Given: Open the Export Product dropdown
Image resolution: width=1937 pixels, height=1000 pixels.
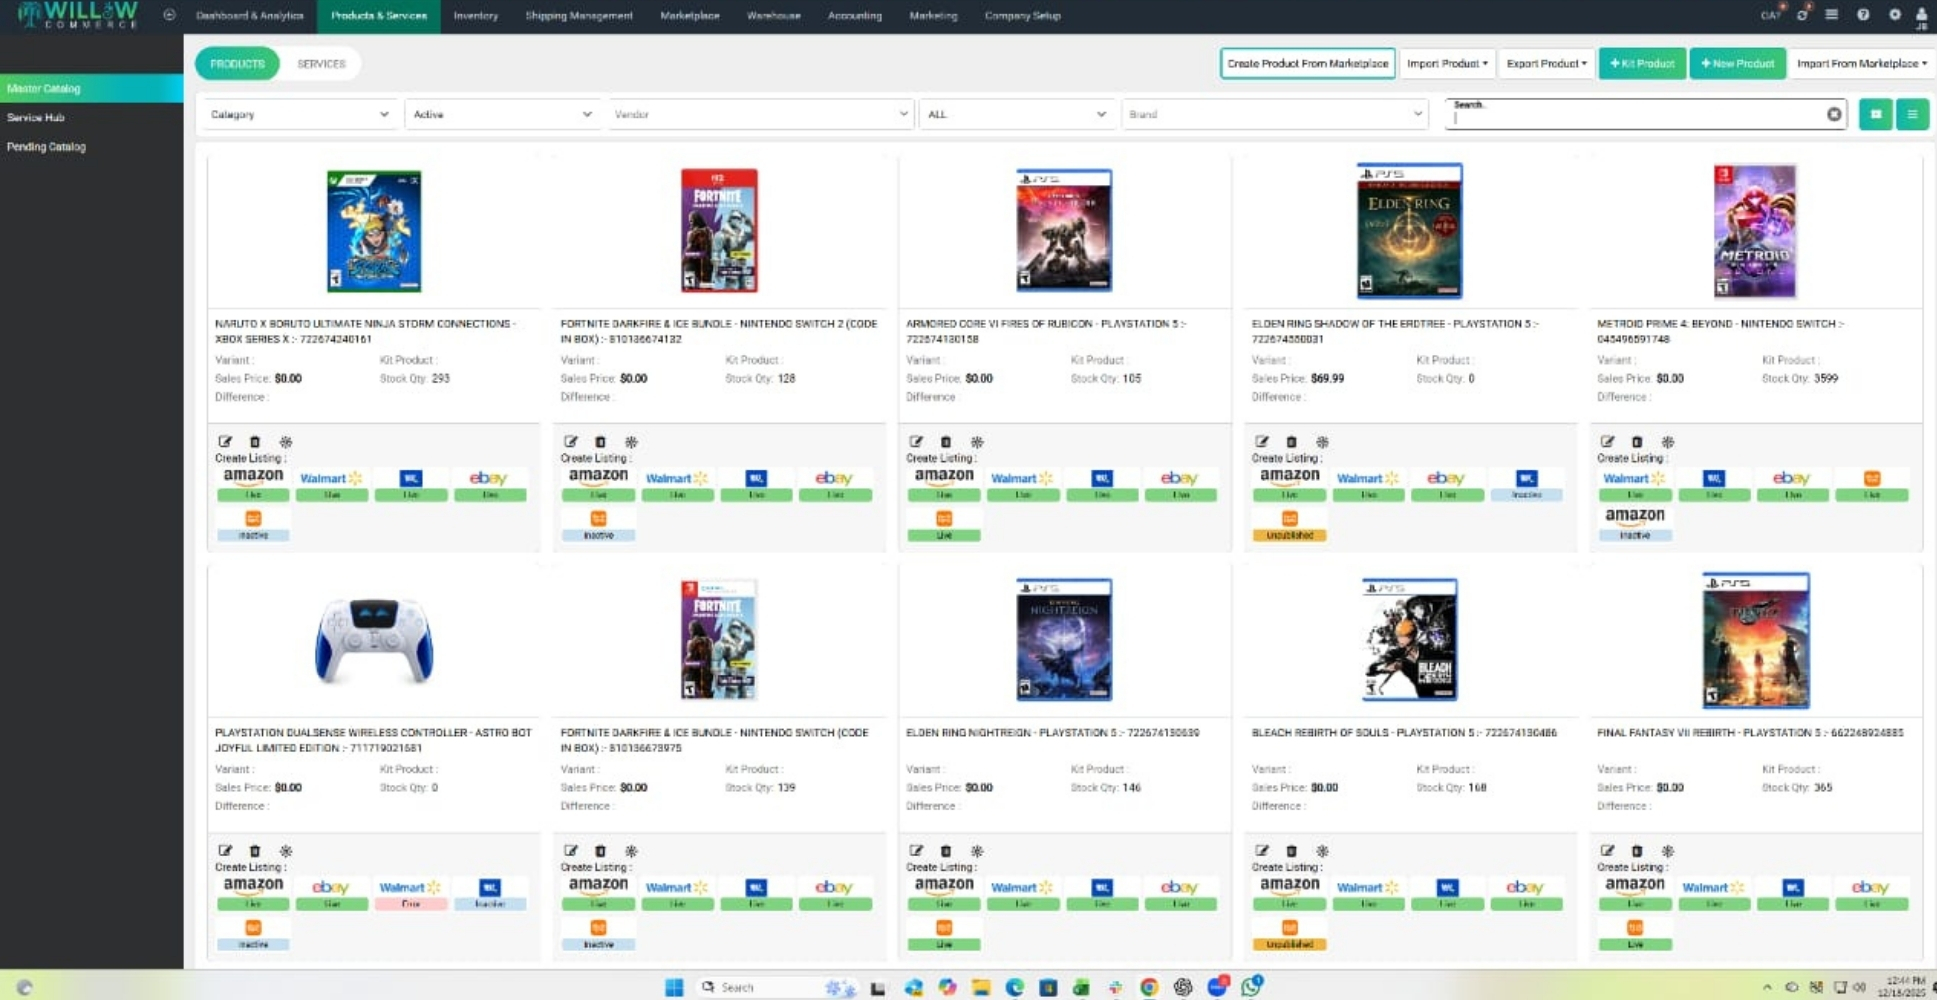Looking at the screenshot, I should point(1546,63).
